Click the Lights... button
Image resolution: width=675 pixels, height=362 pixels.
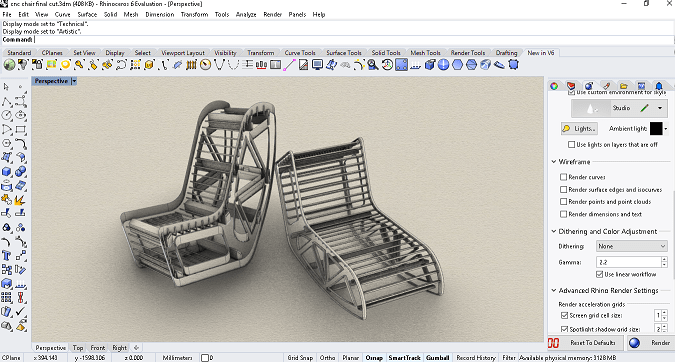pyautogui.click(x=579, y=129)
